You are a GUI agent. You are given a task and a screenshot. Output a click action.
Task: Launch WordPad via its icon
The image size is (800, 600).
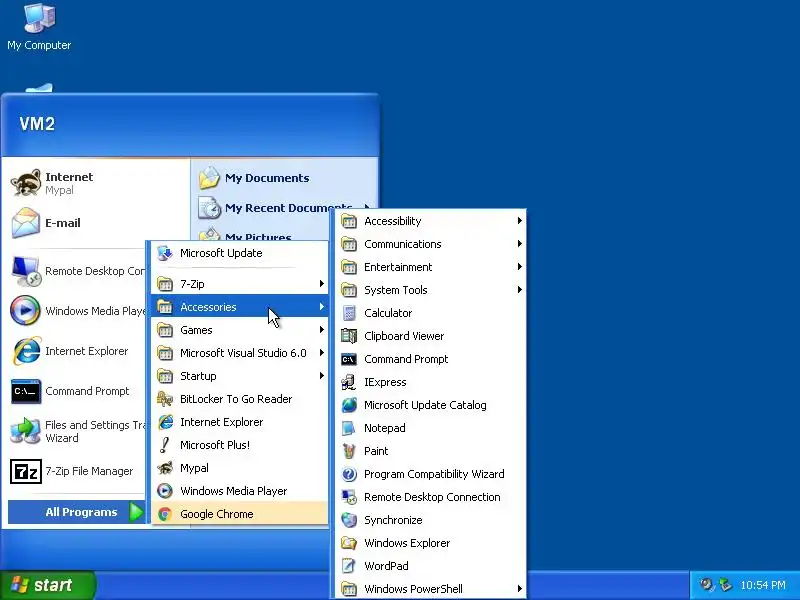349,566
